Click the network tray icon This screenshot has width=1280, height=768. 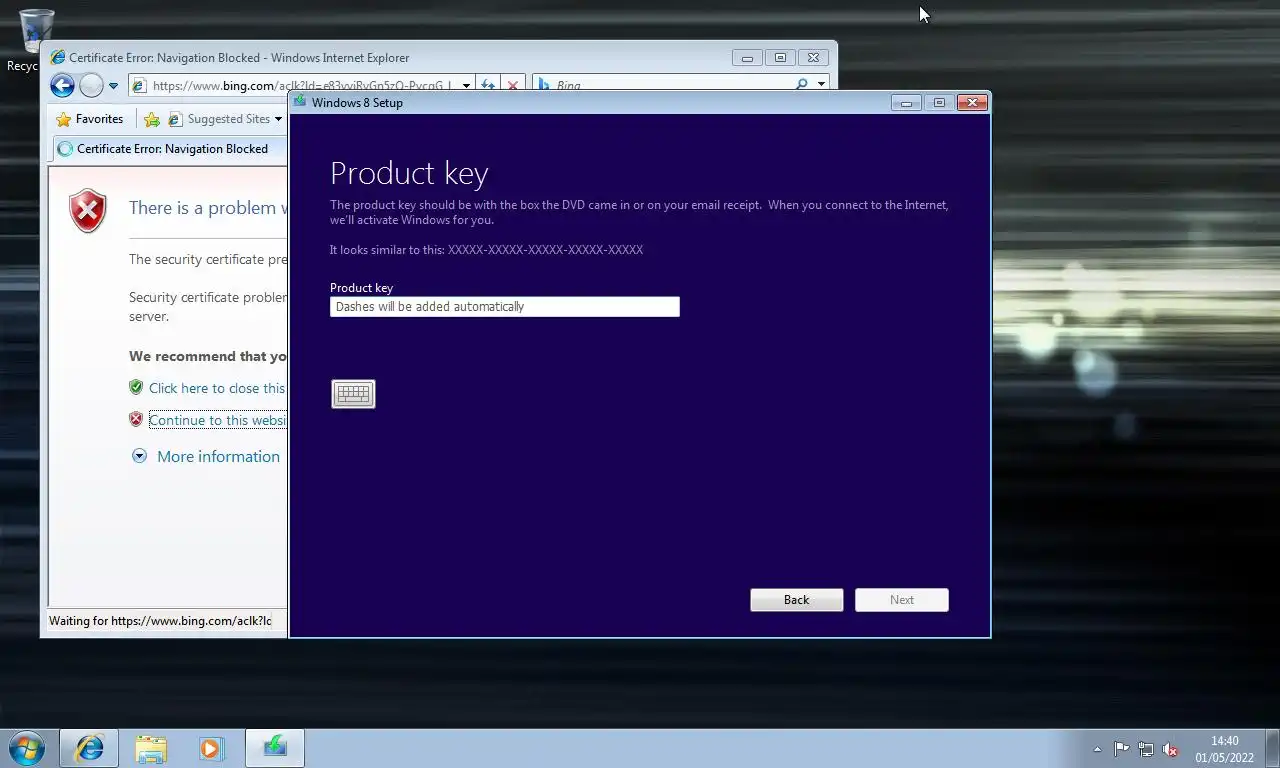click(x=1146, y=749)
